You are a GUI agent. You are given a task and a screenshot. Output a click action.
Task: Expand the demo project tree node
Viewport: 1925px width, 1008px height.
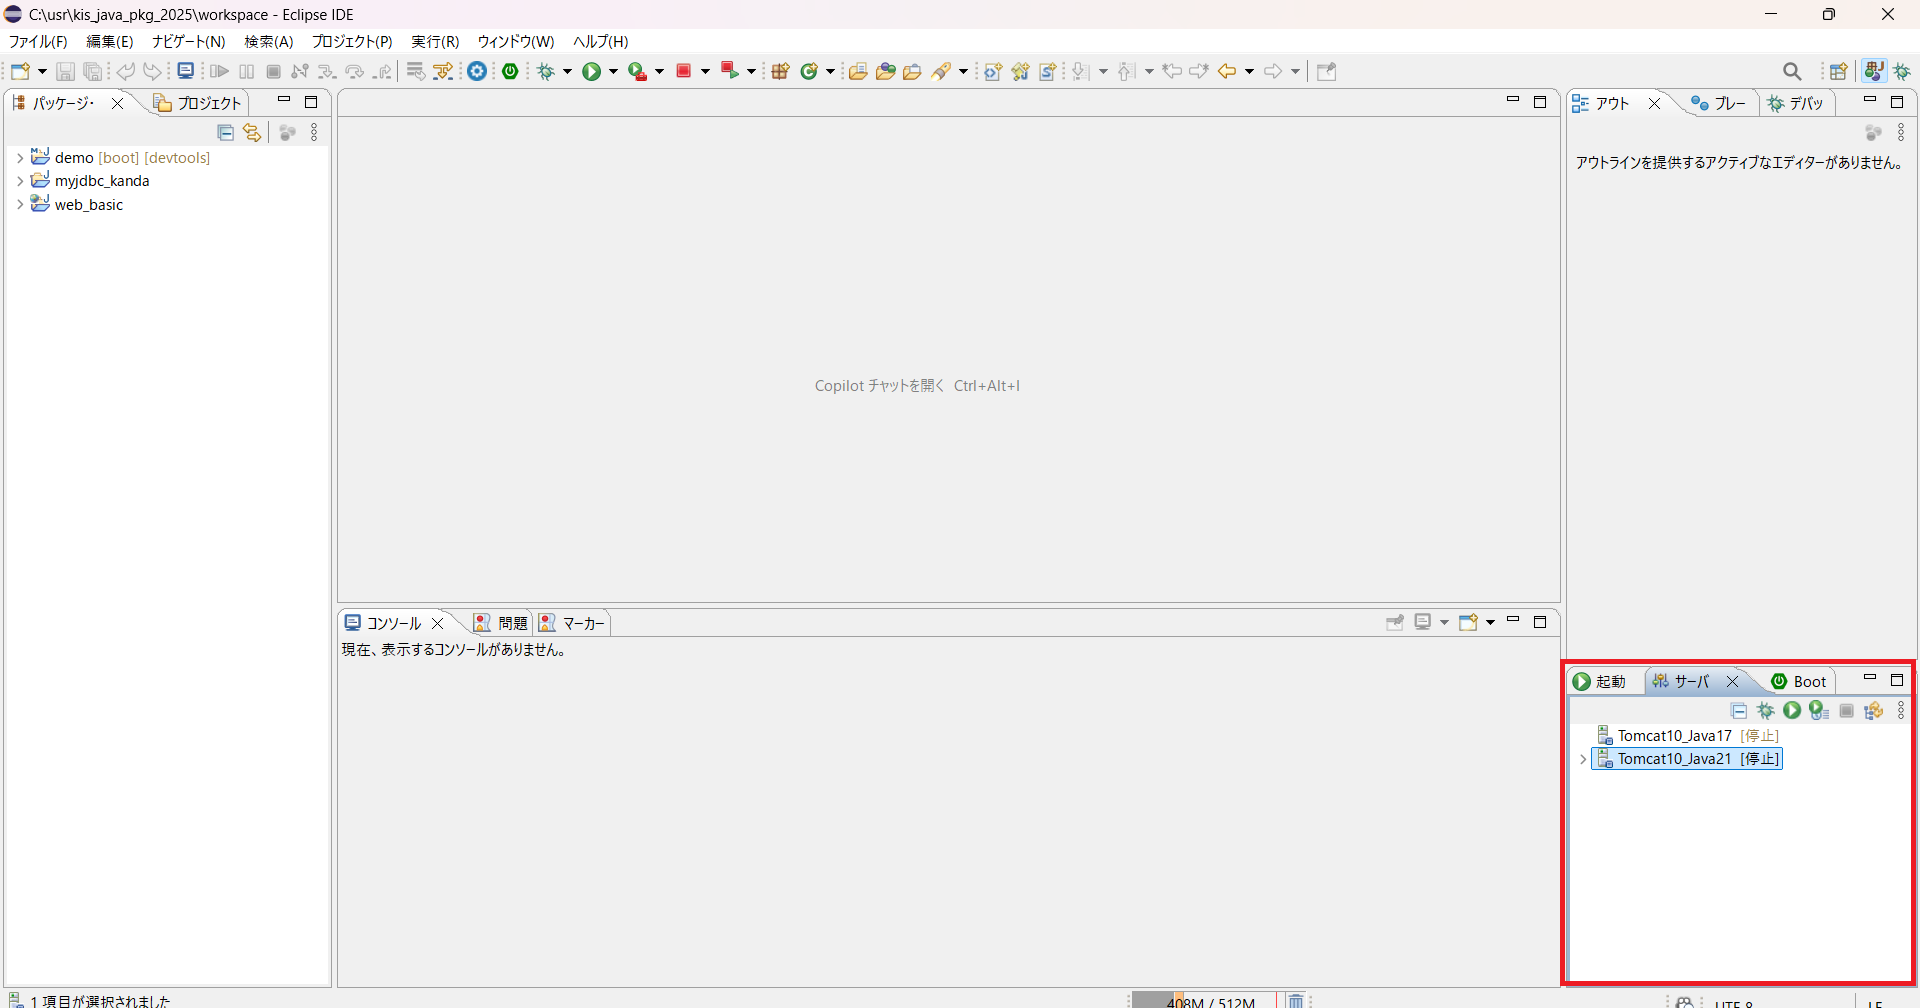[19, 158]
